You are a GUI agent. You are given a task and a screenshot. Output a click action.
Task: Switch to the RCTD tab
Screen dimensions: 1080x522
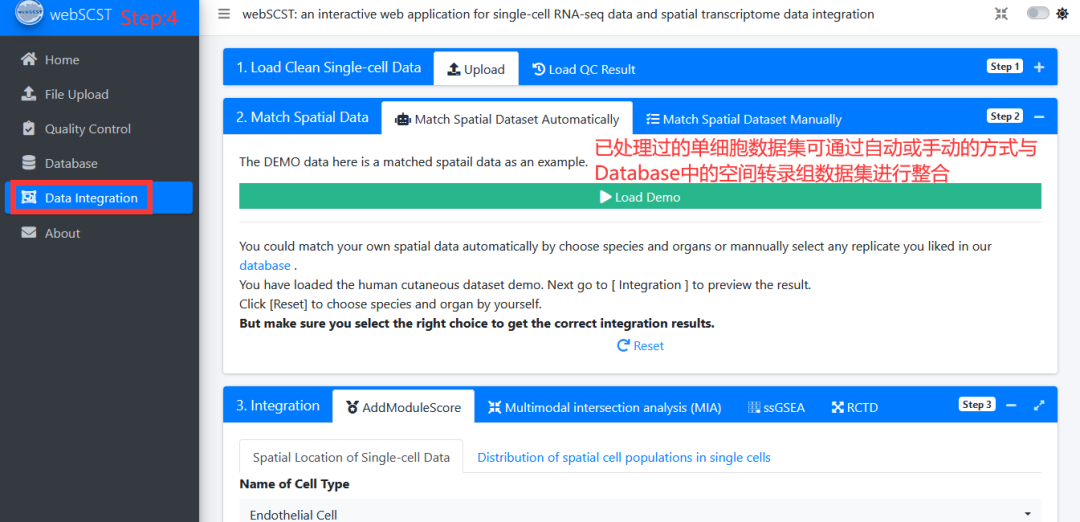click(x=854, y=407)
